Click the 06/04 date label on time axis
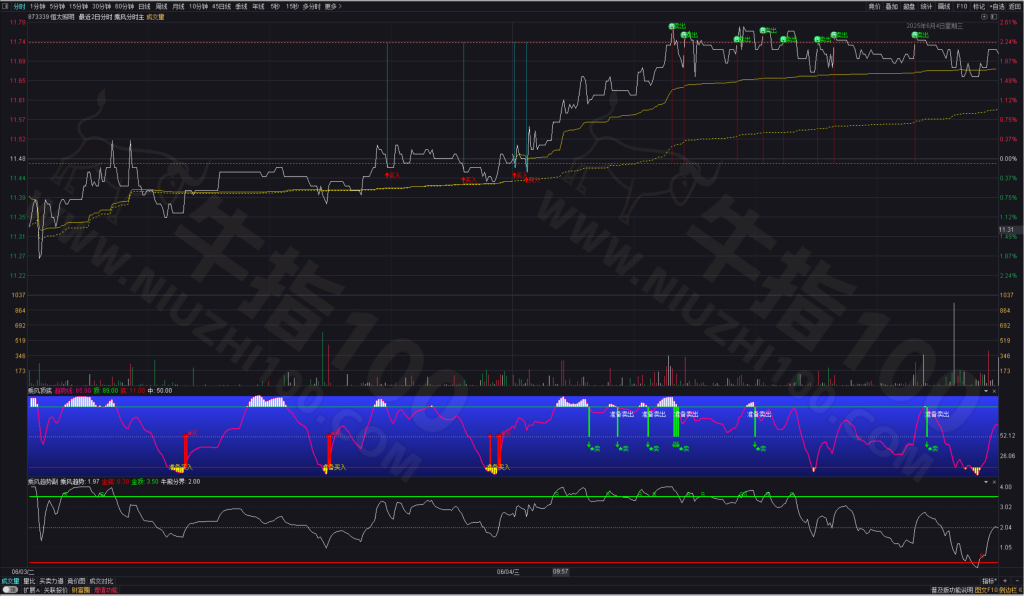 pyautogui.click(x=508, y=572)
